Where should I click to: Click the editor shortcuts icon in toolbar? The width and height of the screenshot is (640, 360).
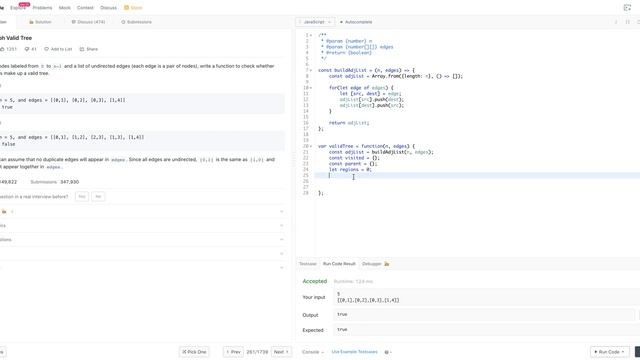point(628,22)
